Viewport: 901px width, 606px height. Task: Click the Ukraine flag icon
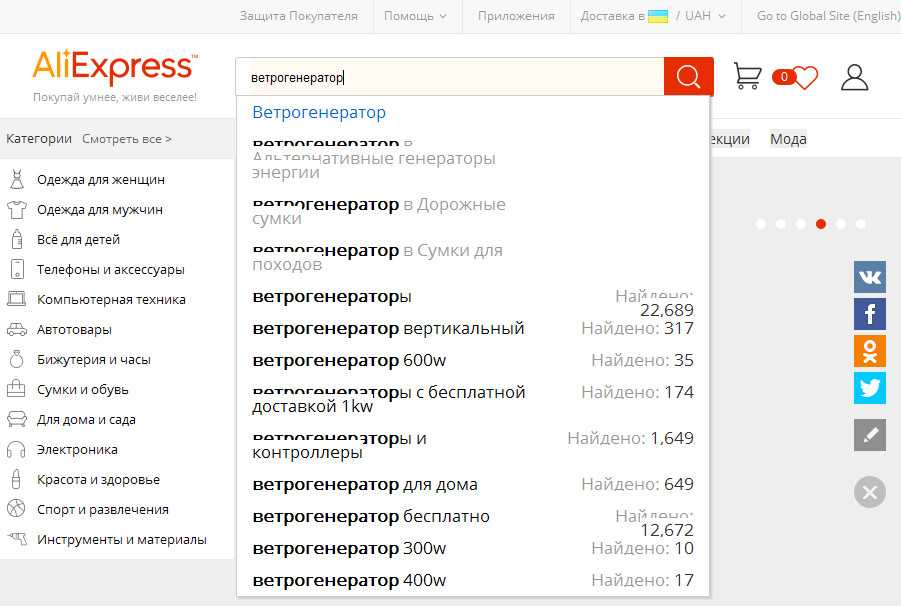[x=658, y=16]
